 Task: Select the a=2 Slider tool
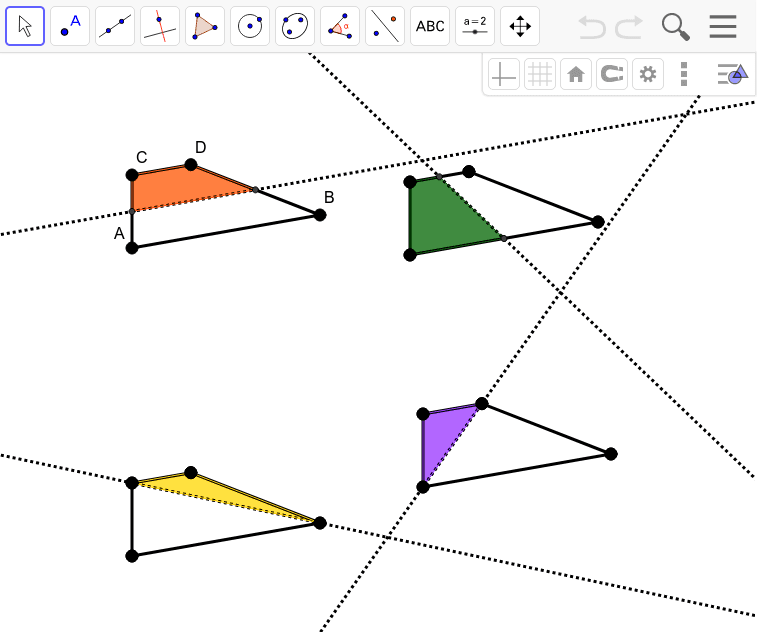click(x=475, y=26)
